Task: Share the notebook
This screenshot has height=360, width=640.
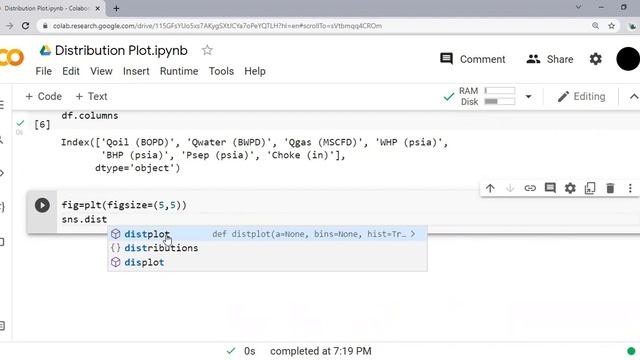Action: click(x=549, y=59)
